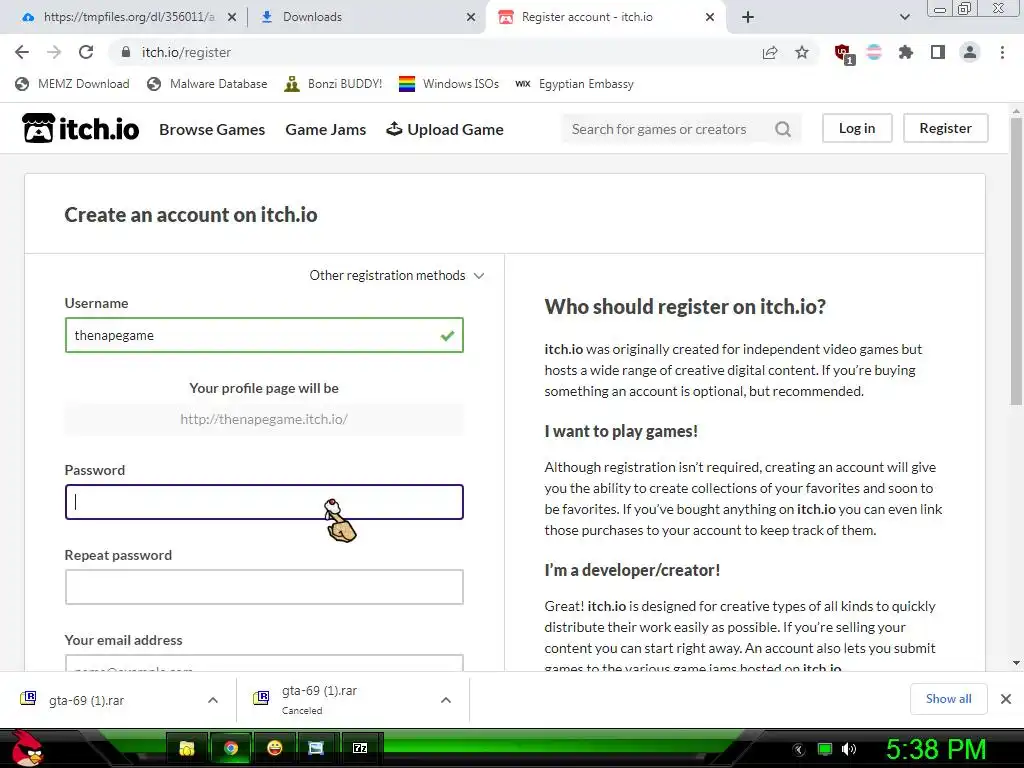Expand Other registration methods dropdown
The image size is (1024, 768).
[x=397, y=276]
